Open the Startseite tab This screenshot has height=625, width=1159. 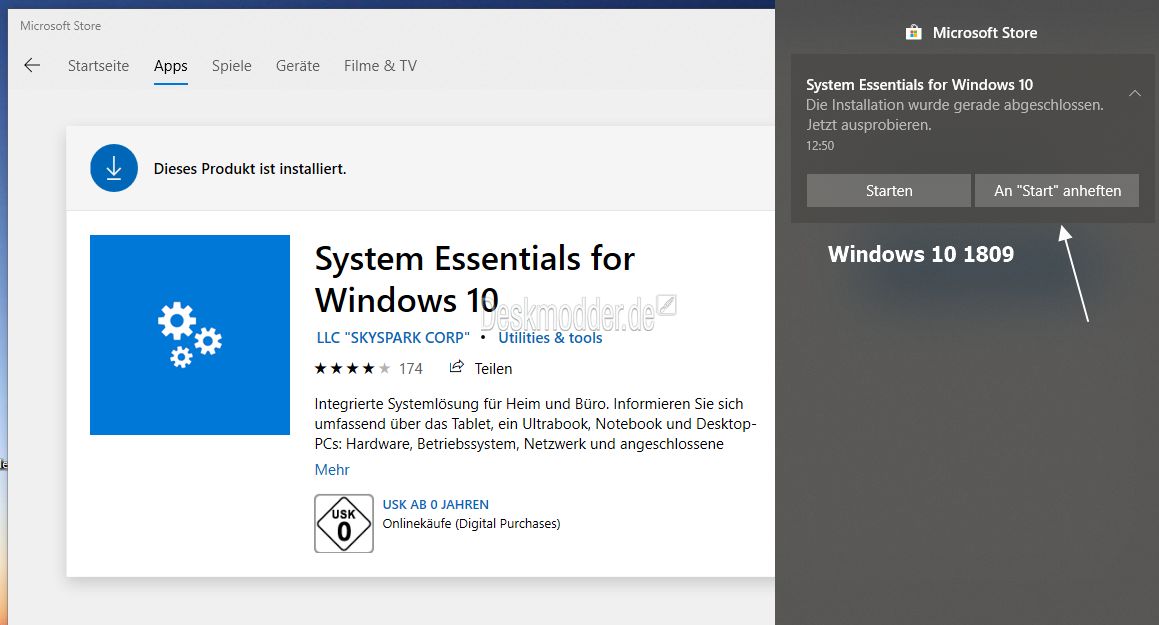[98, 66]
